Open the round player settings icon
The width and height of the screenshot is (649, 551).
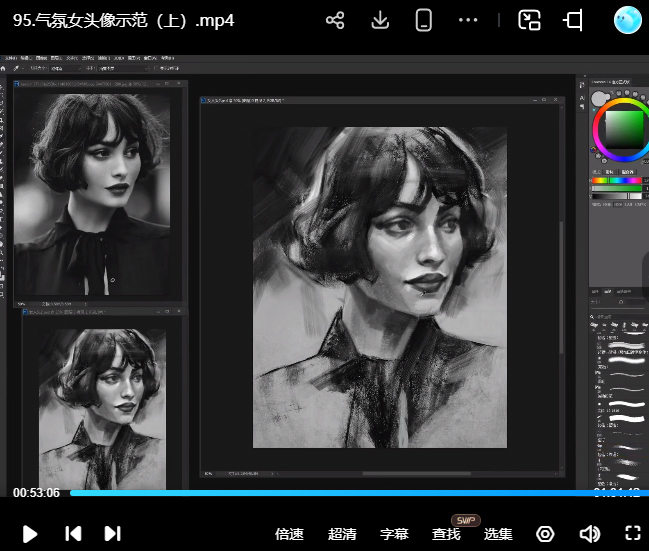pyautogui.click(x=545, y=533)
